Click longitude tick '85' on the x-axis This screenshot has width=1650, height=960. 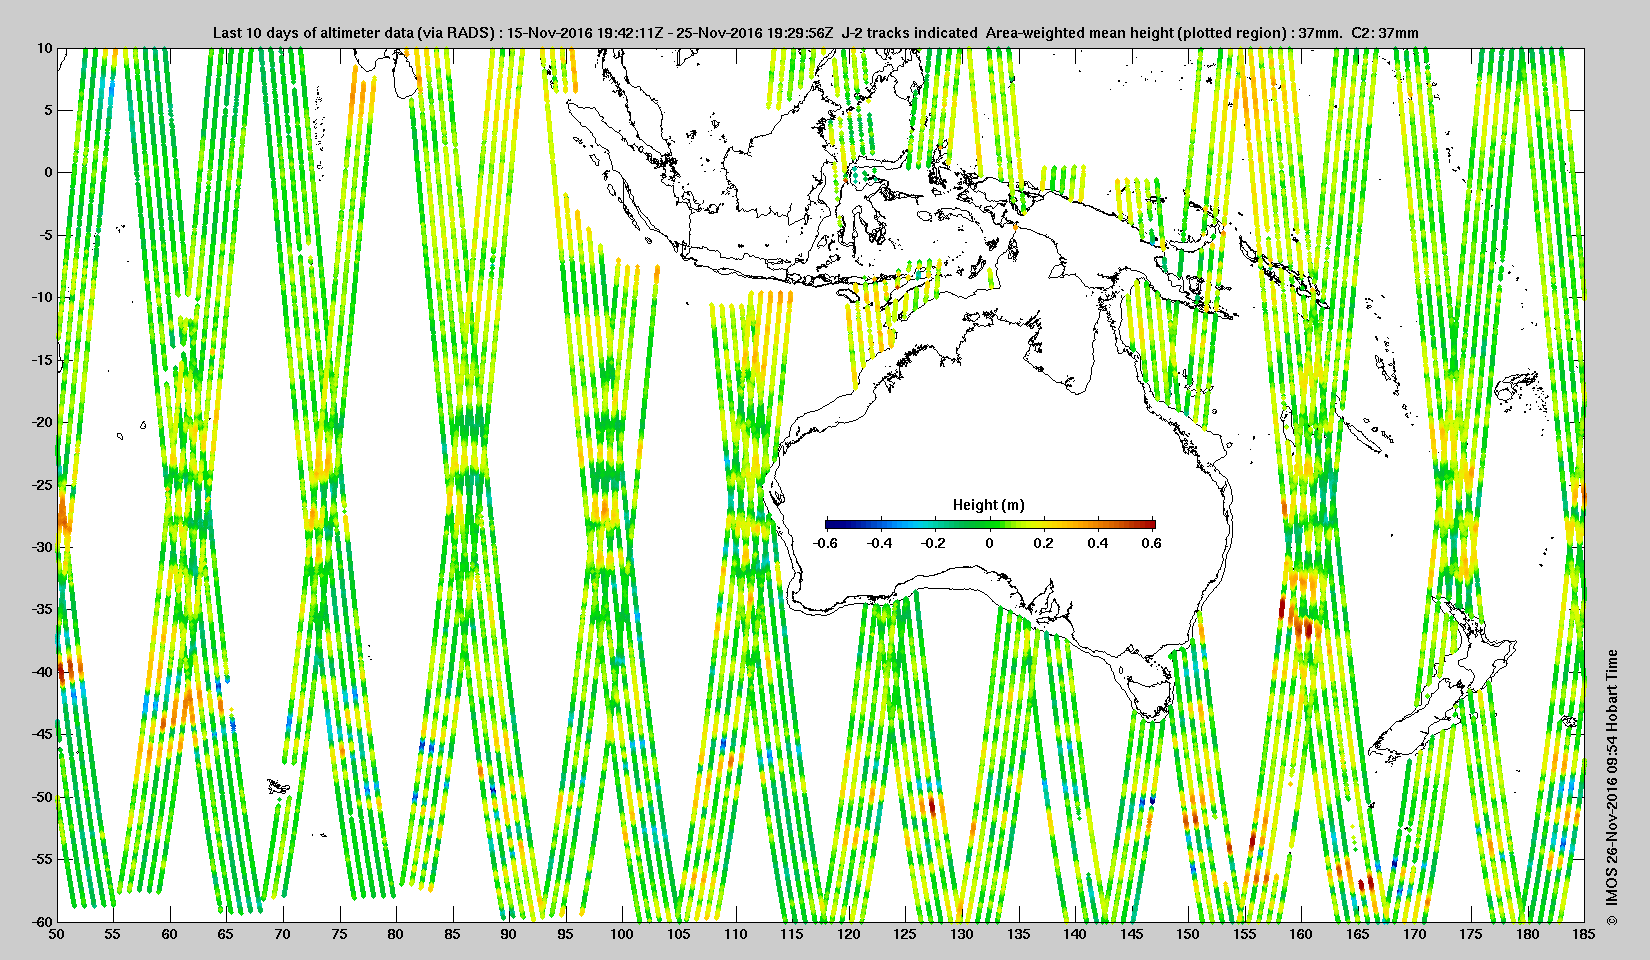[452, 935]
